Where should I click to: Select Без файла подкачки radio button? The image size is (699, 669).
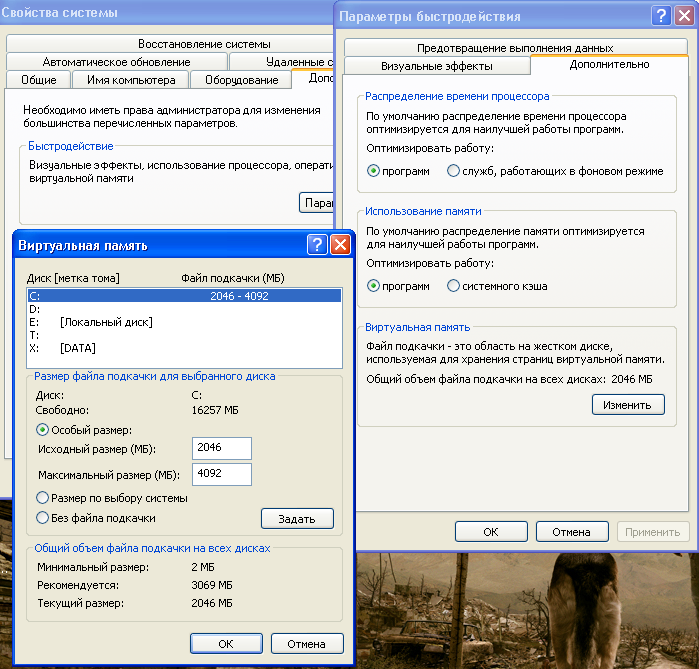point(43,517)
